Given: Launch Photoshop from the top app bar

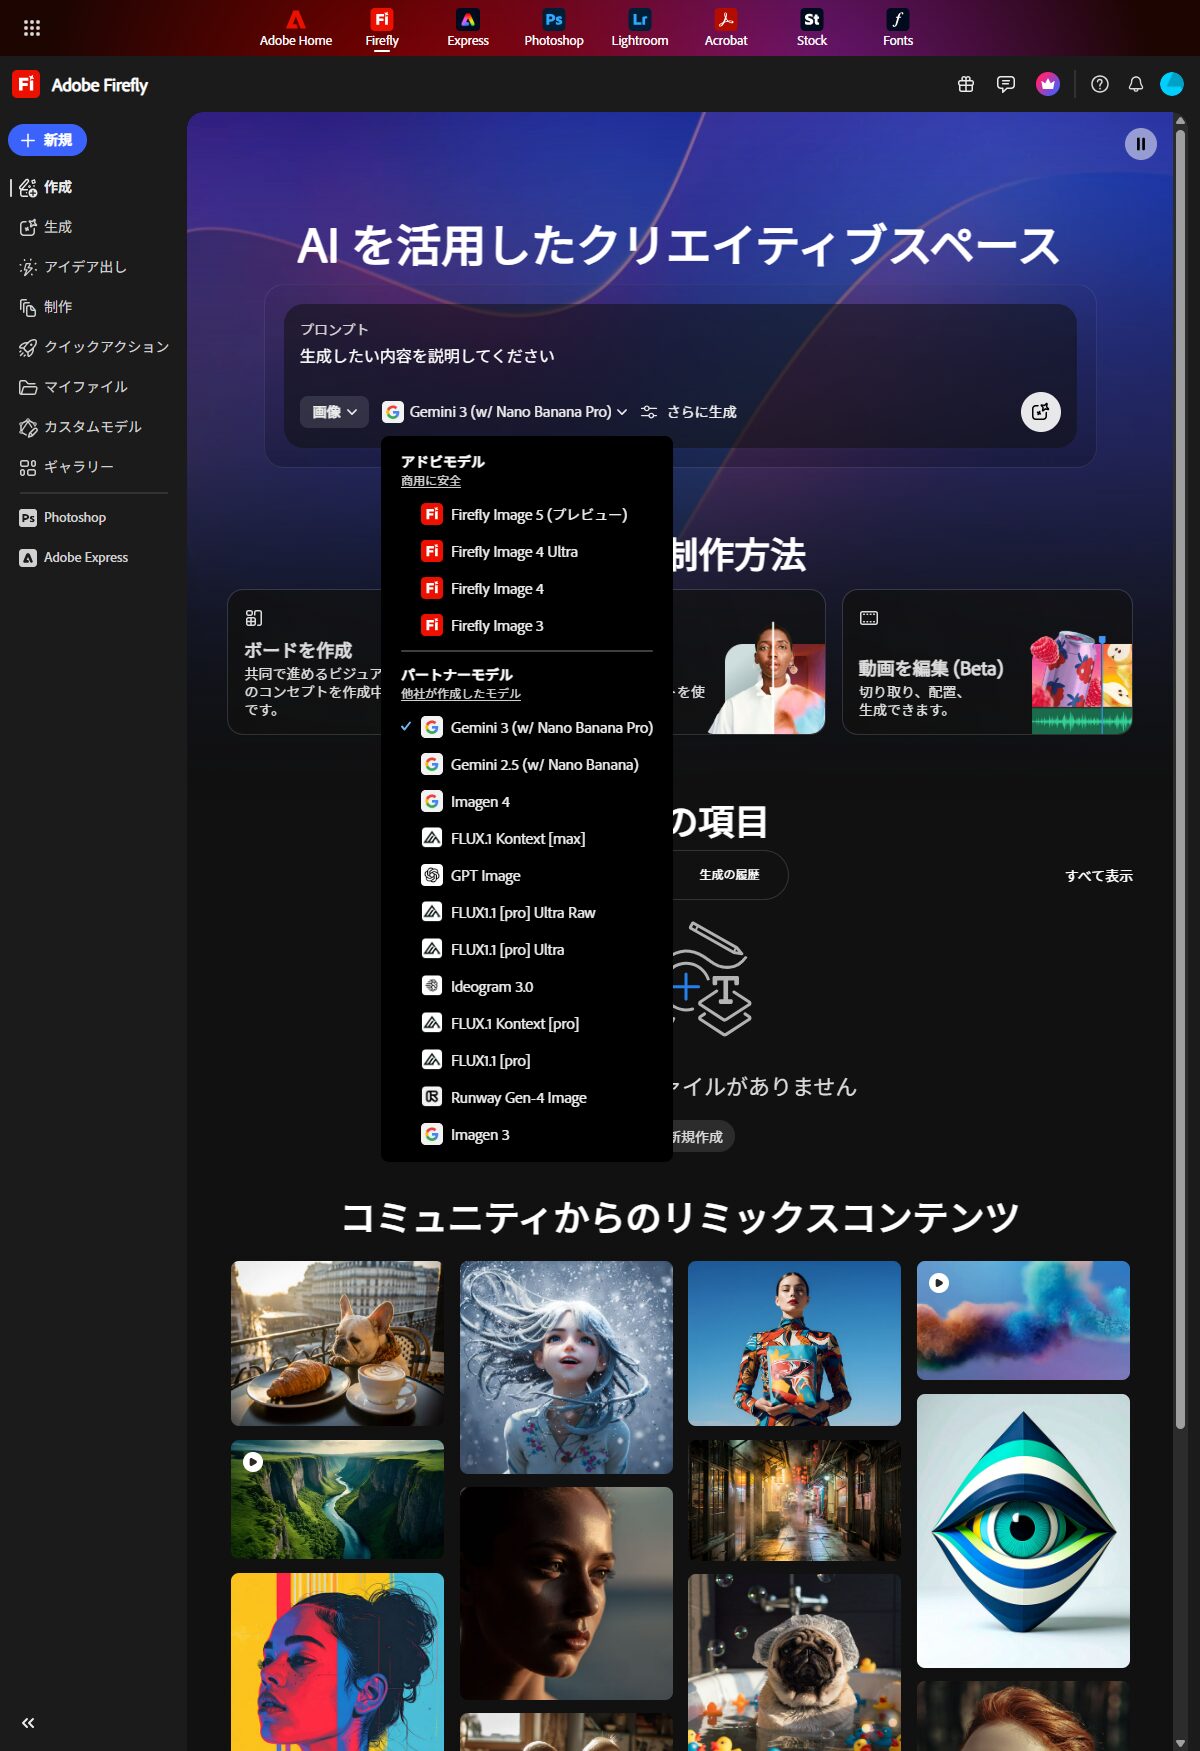Looking at the screenshot, I should click(554, 28).
